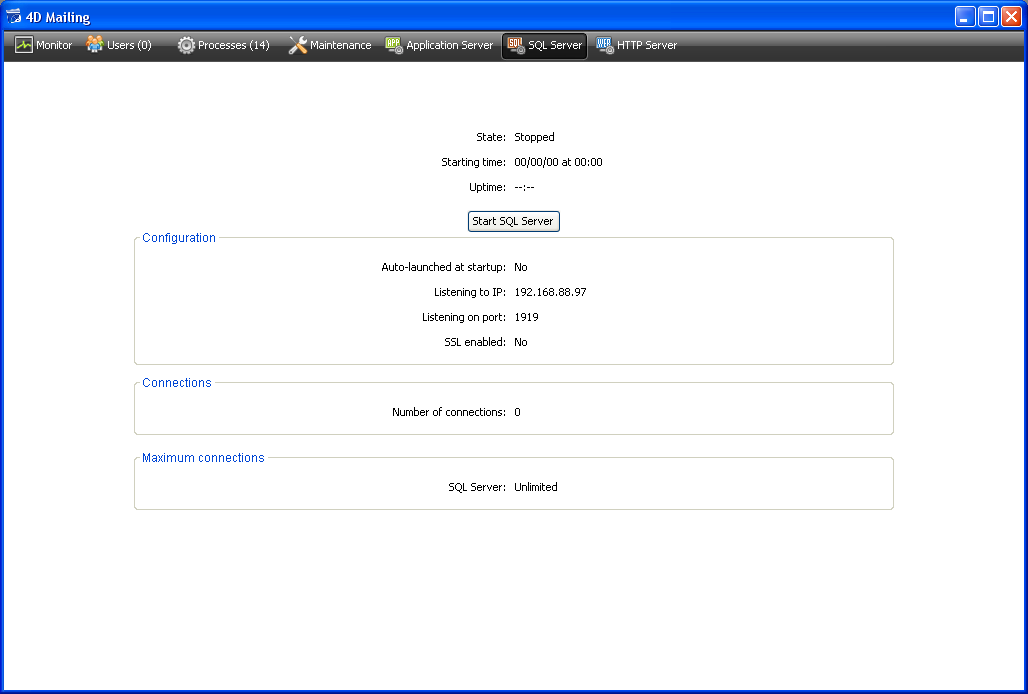Image resolution: width=1028 pixels, height=694 pixels.
Task: Switch to the Monitor tab label
Action: pos(54,45)
